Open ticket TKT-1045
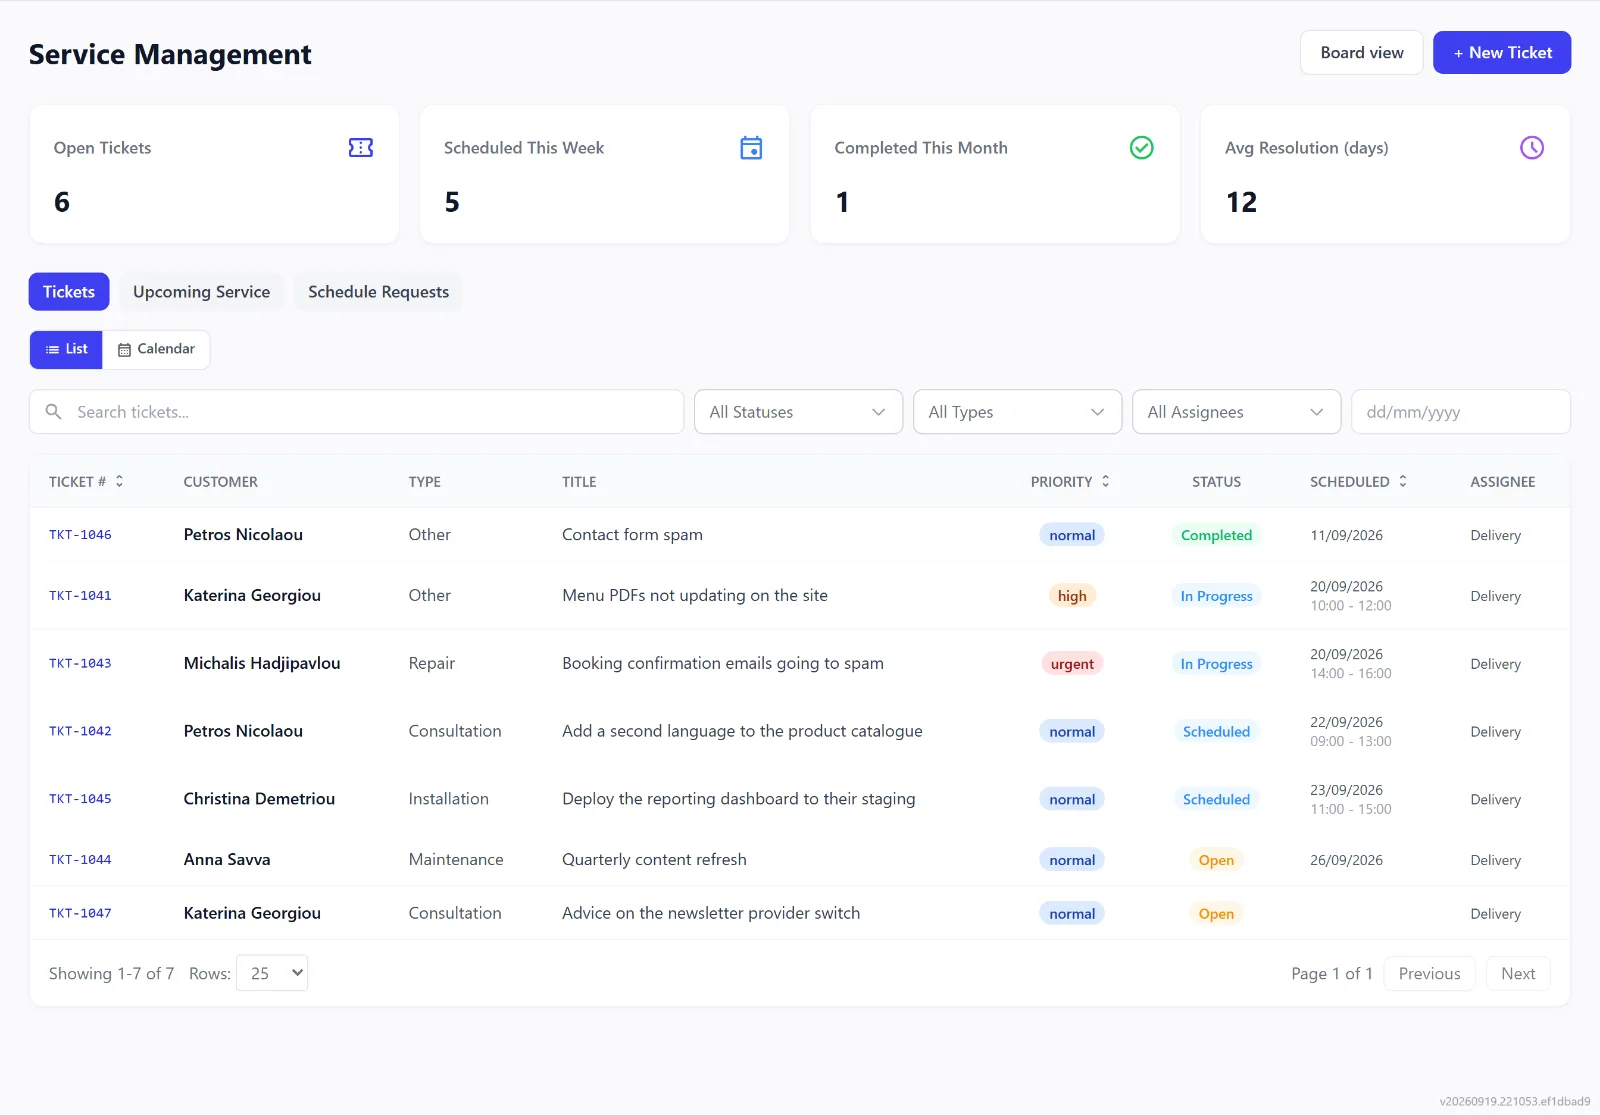 pyautogui.click(x=80, y=799)
